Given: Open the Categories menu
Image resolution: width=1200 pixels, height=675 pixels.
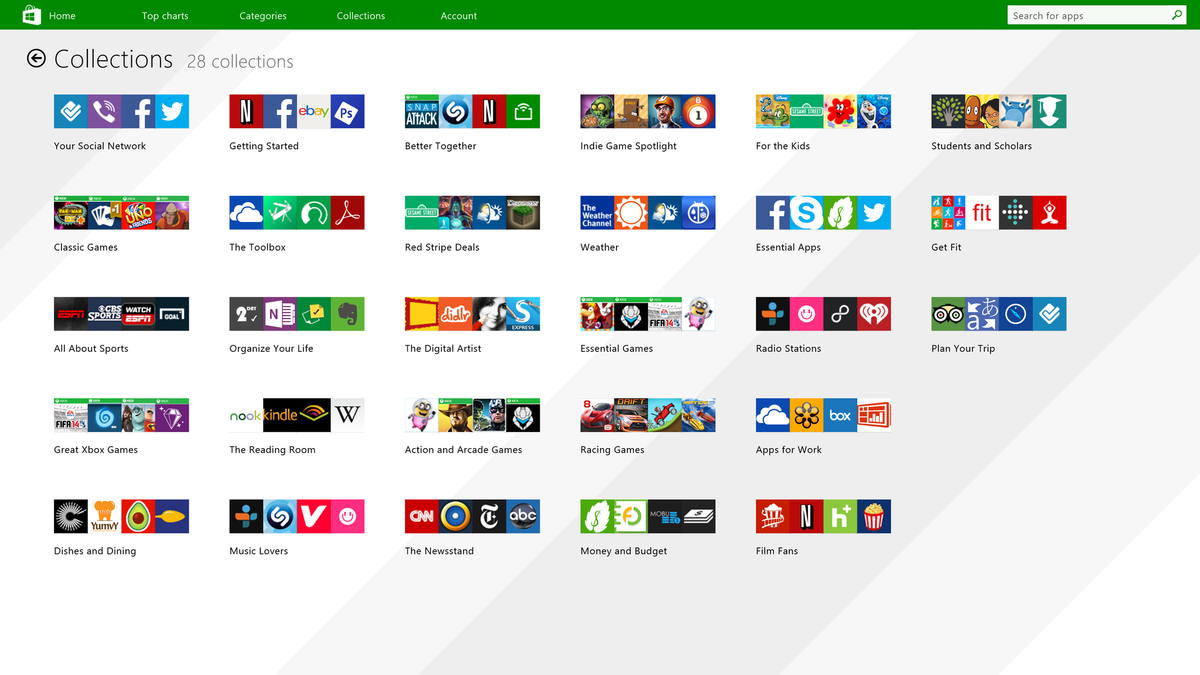Looking at the screenshot, I should 263,16.
